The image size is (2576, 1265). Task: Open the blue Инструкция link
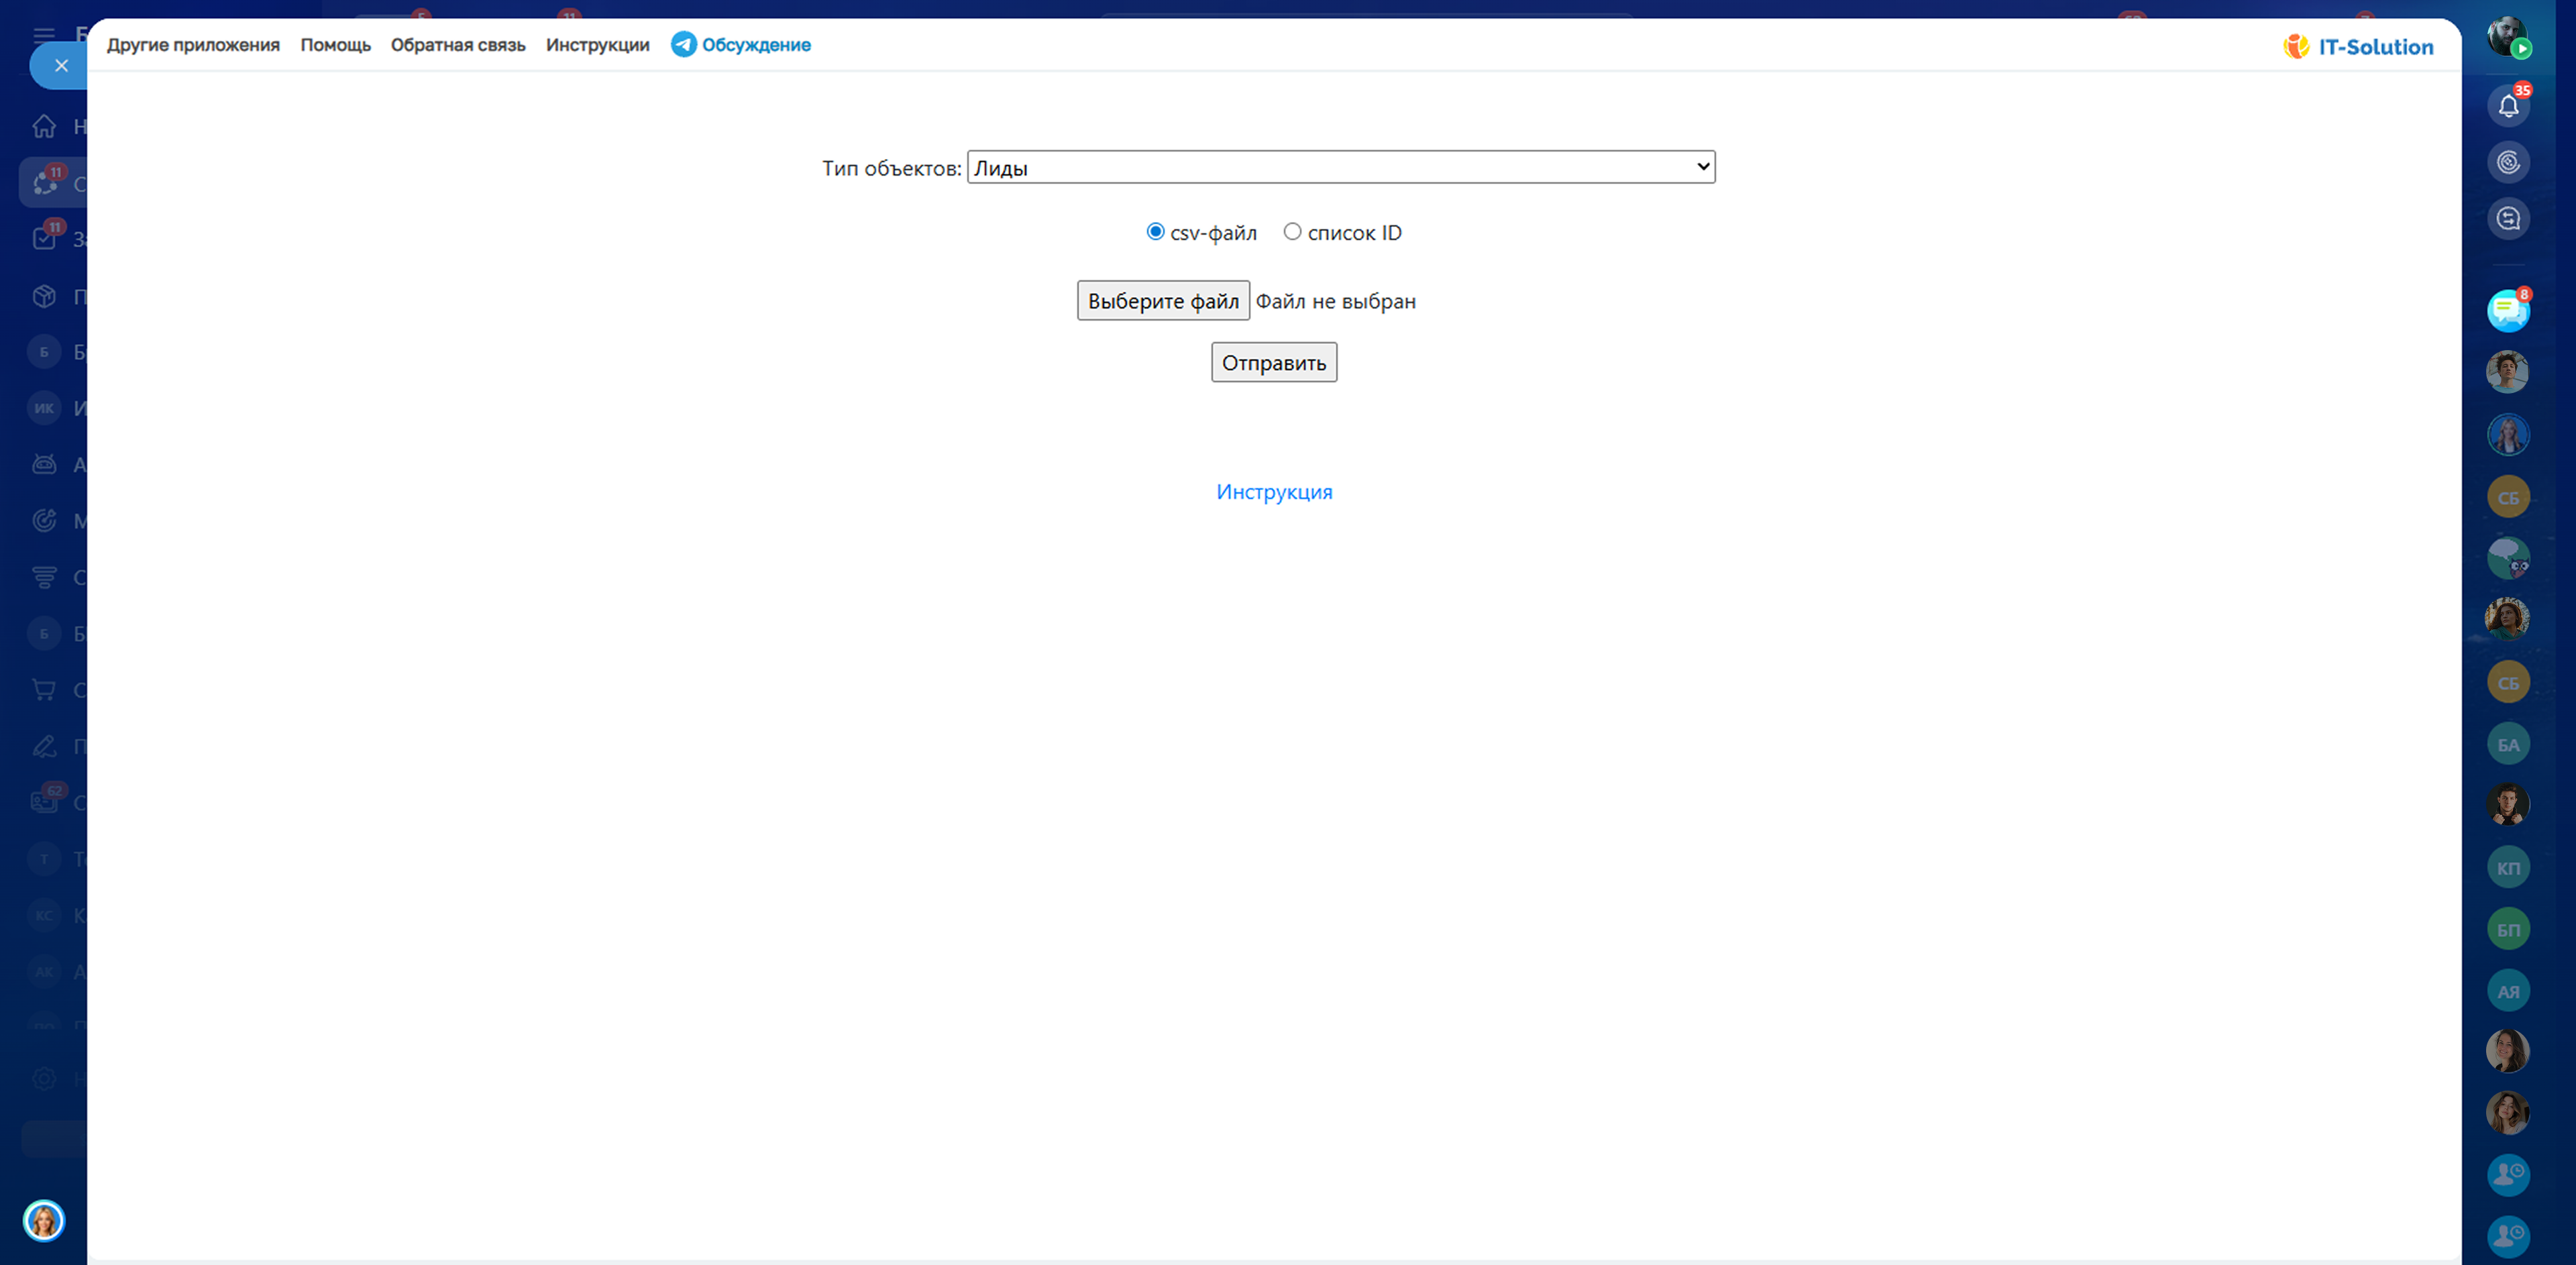[1273, 492]
